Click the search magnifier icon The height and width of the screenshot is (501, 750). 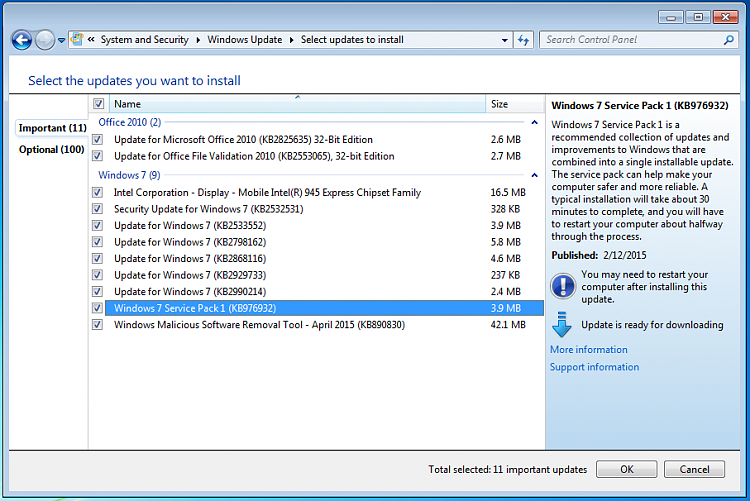728,40
